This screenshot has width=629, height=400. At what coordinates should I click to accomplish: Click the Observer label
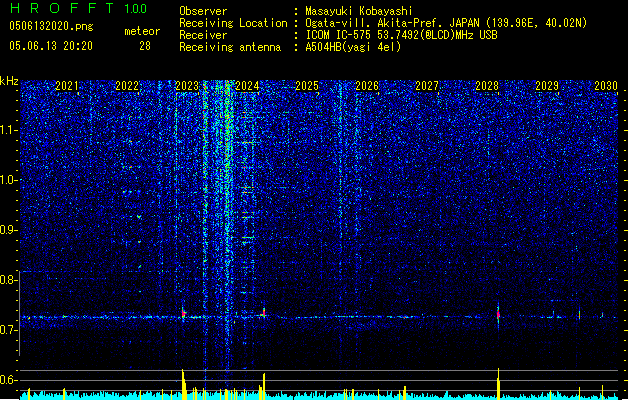pos(203,11)
